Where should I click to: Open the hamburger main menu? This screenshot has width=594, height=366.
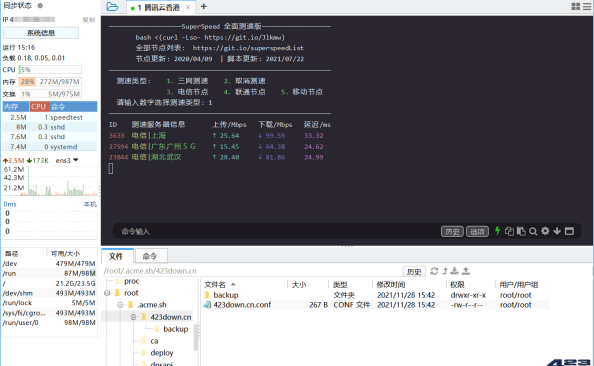pos(587,6)
